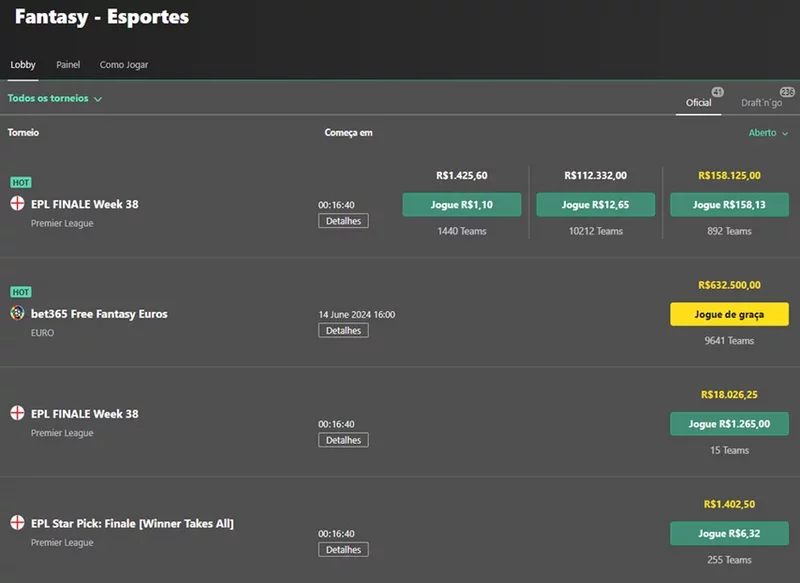Click the England flag beside EPL Star Pick
This screenshot has height=583, width=800.
pos(17,523)
